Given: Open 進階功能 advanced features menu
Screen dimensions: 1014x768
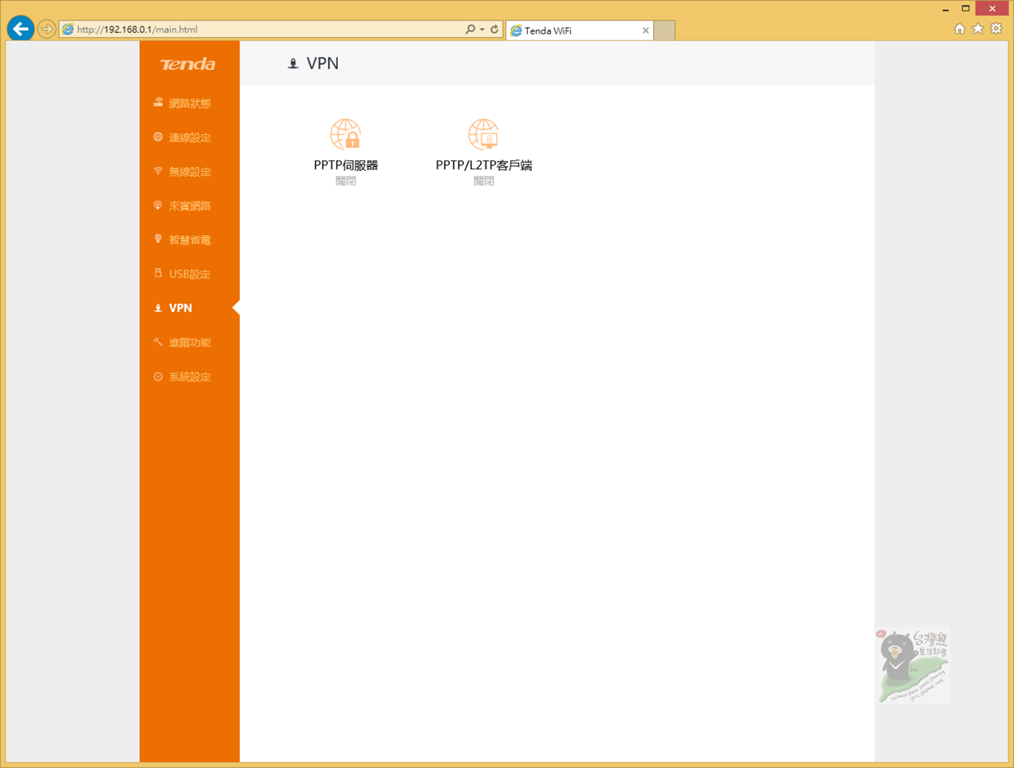Looking at the screenshot, I should pos(189,342).
